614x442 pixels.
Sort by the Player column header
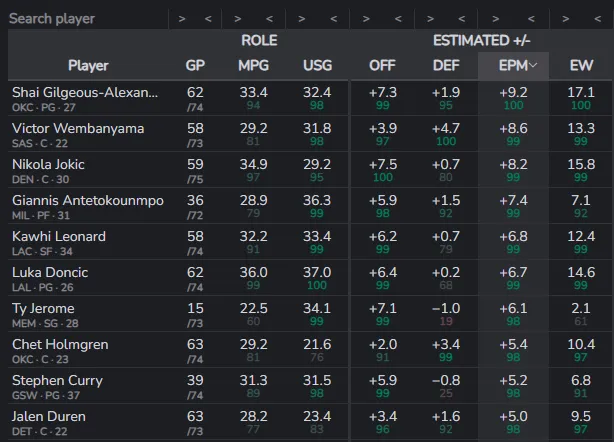88,66
